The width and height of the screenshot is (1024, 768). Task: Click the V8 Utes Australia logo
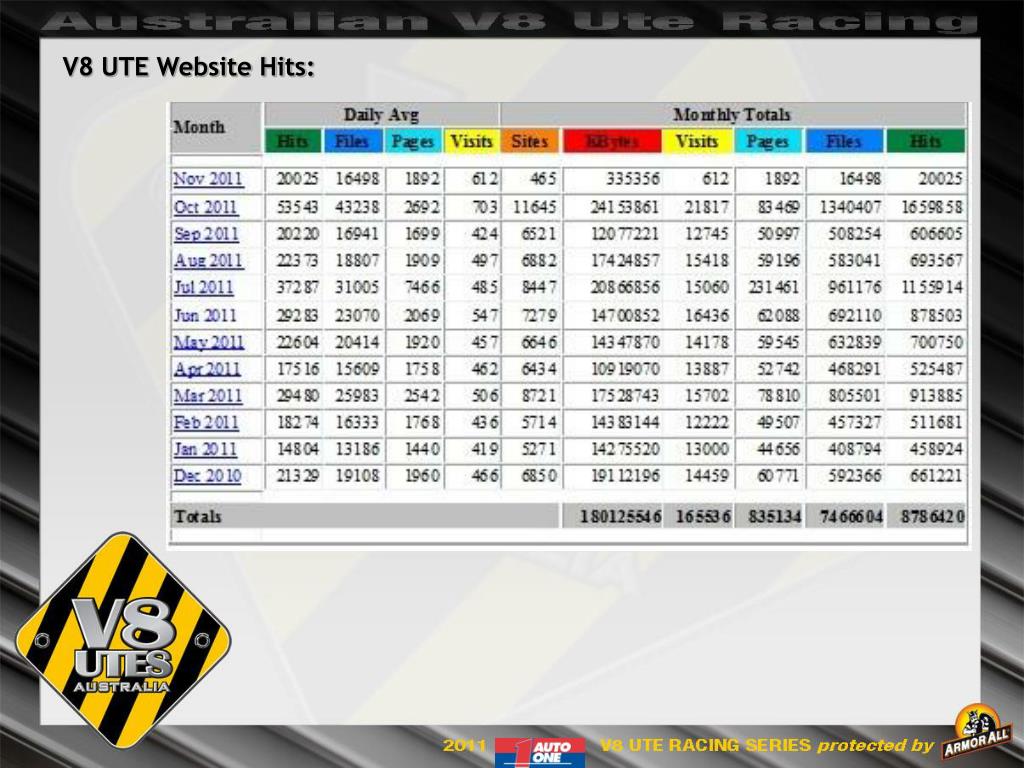point(123,640)
